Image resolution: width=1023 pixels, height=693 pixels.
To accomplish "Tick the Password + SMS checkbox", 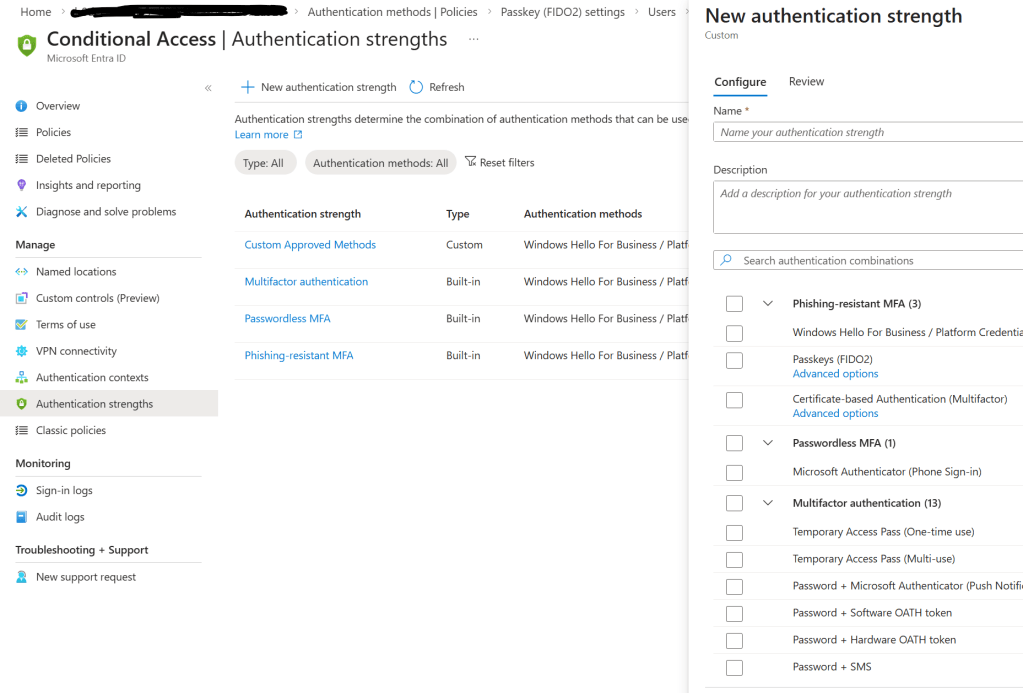I will 734,667.
